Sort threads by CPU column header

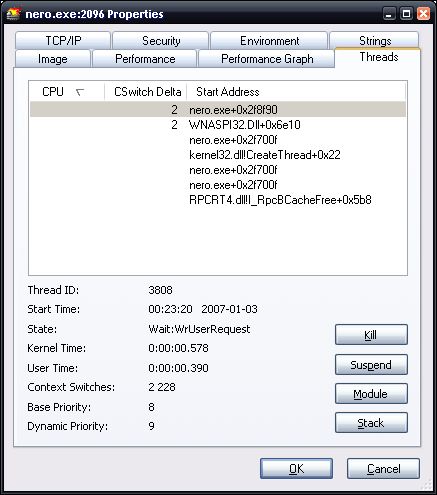[x=67, y=92]
